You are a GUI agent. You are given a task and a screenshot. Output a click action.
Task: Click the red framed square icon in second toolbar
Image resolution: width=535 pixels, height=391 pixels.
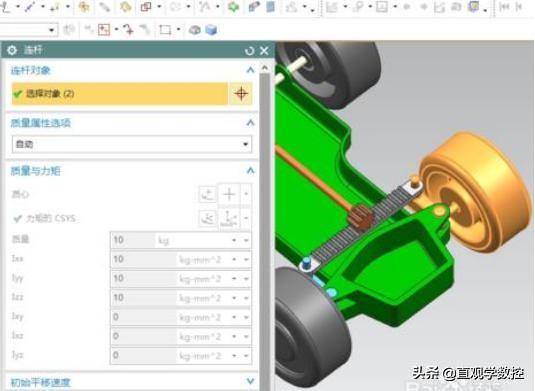pyautogui.click(x=104, y=30)
